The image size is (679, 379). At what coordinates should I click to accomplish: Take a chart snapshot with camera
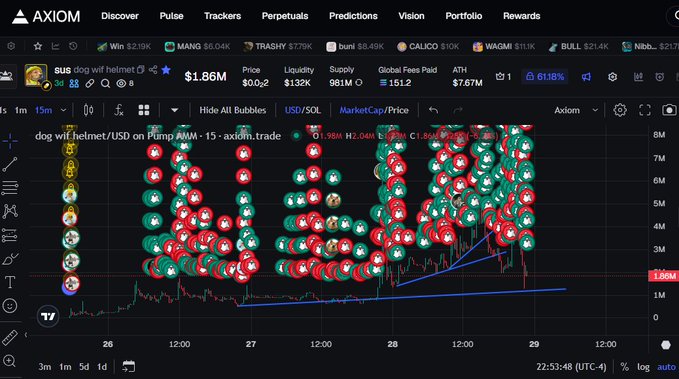pos(669,110)
